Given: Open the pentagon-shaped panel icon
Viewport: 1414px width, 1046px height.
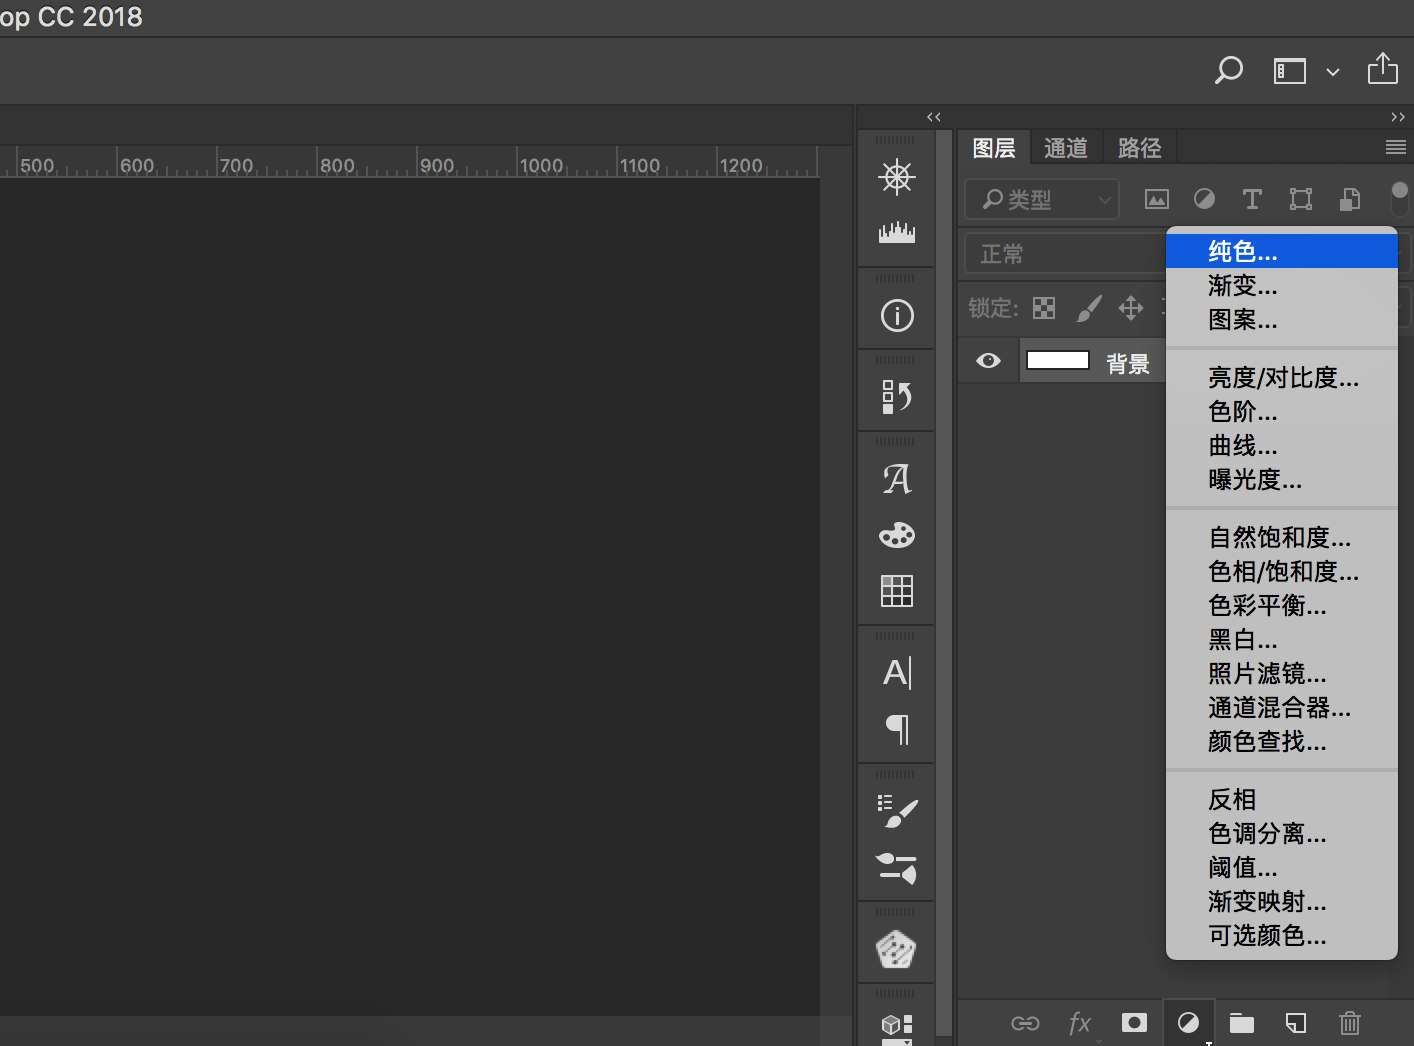Looking at the screenshot, I should [x=896, y=949].
